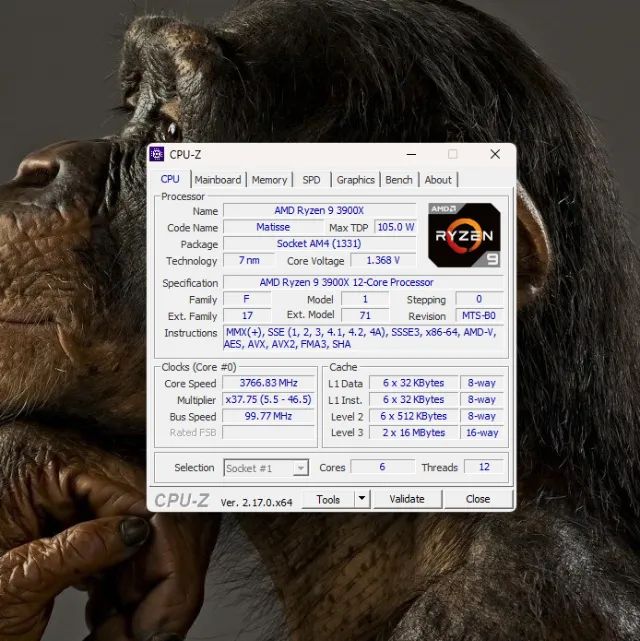Click the Name field AMD Ryzen 9 3900X

(319, 211)
